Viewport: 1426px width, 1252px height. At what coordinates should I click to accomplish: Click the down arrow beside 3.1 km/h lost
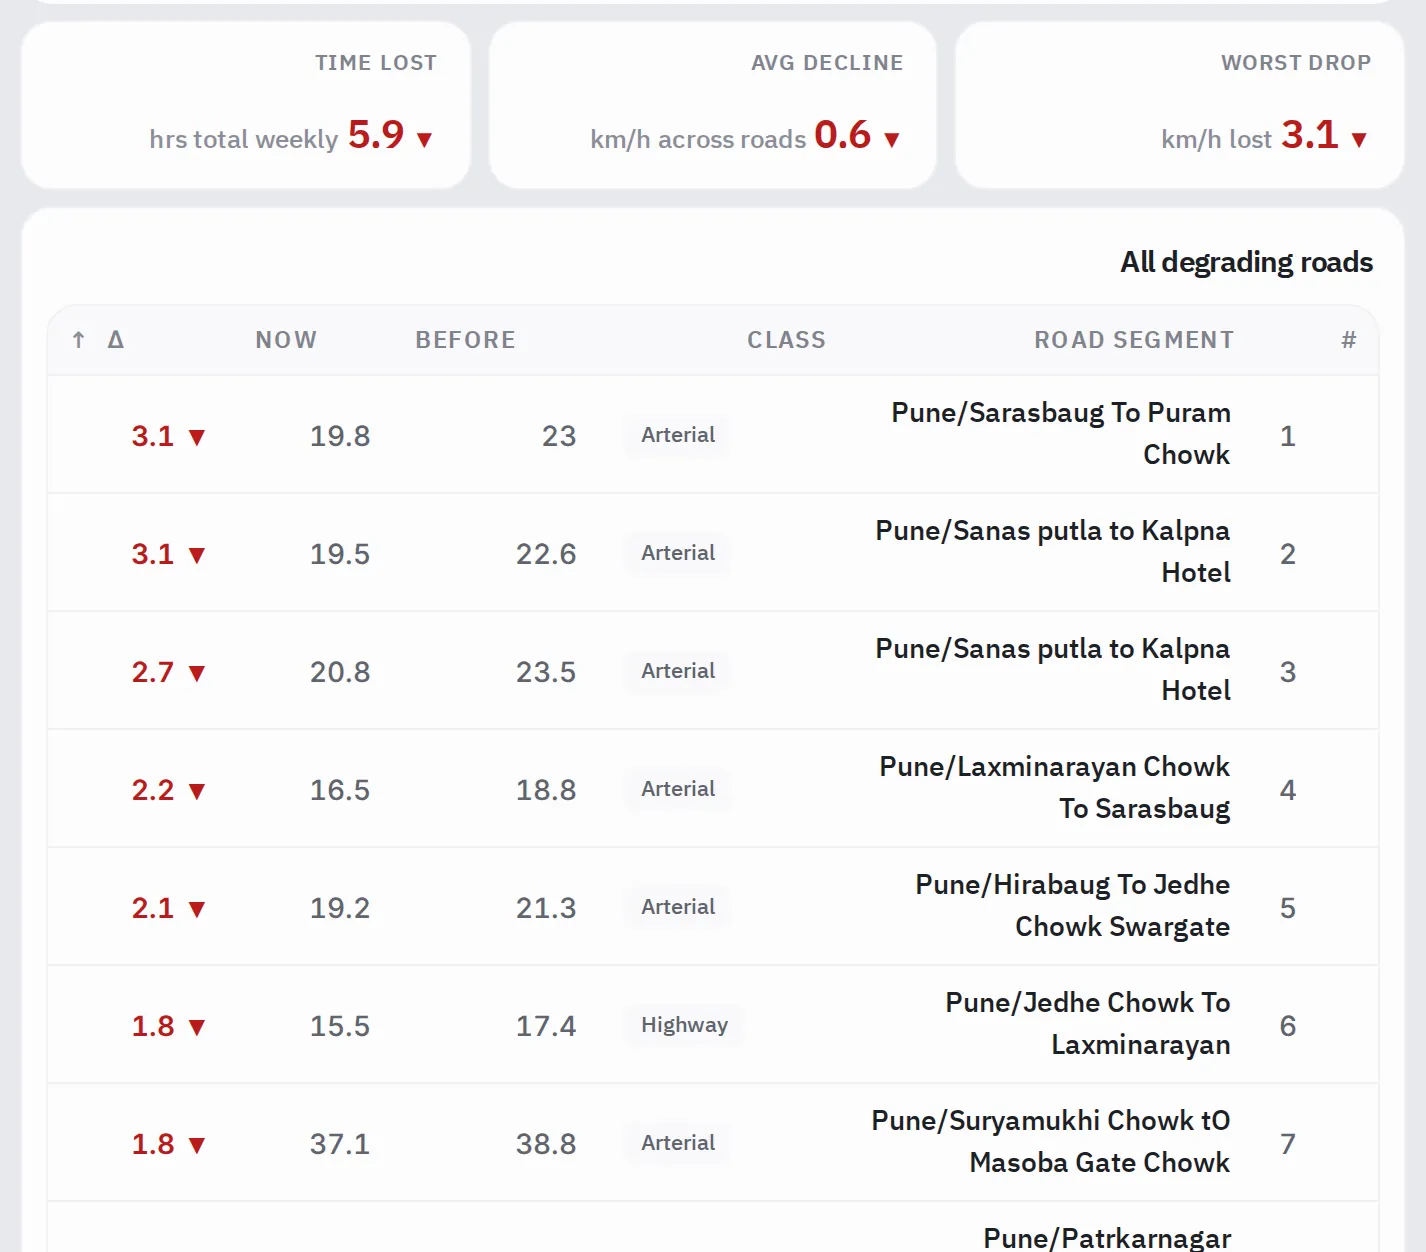click(x=1359, y=140)
